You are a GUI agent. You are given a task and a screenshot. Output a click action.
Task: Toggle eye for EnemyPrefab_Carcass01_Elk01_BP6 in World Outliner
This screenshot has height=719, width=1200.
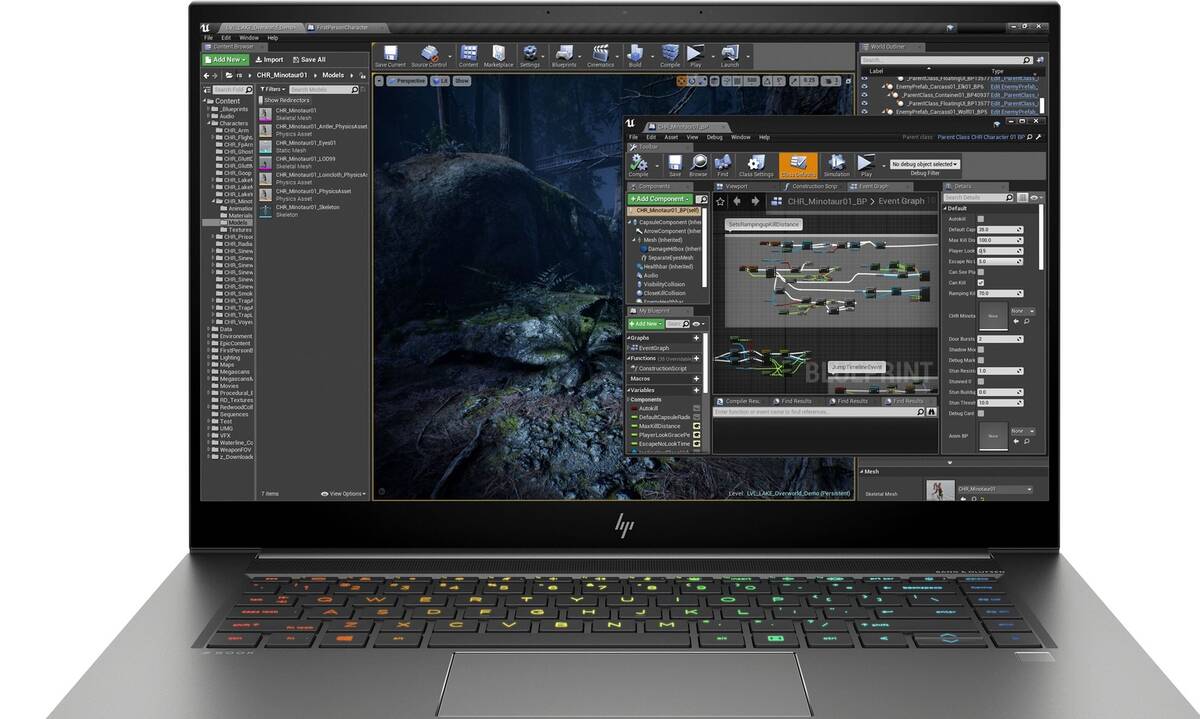point(865,86)
